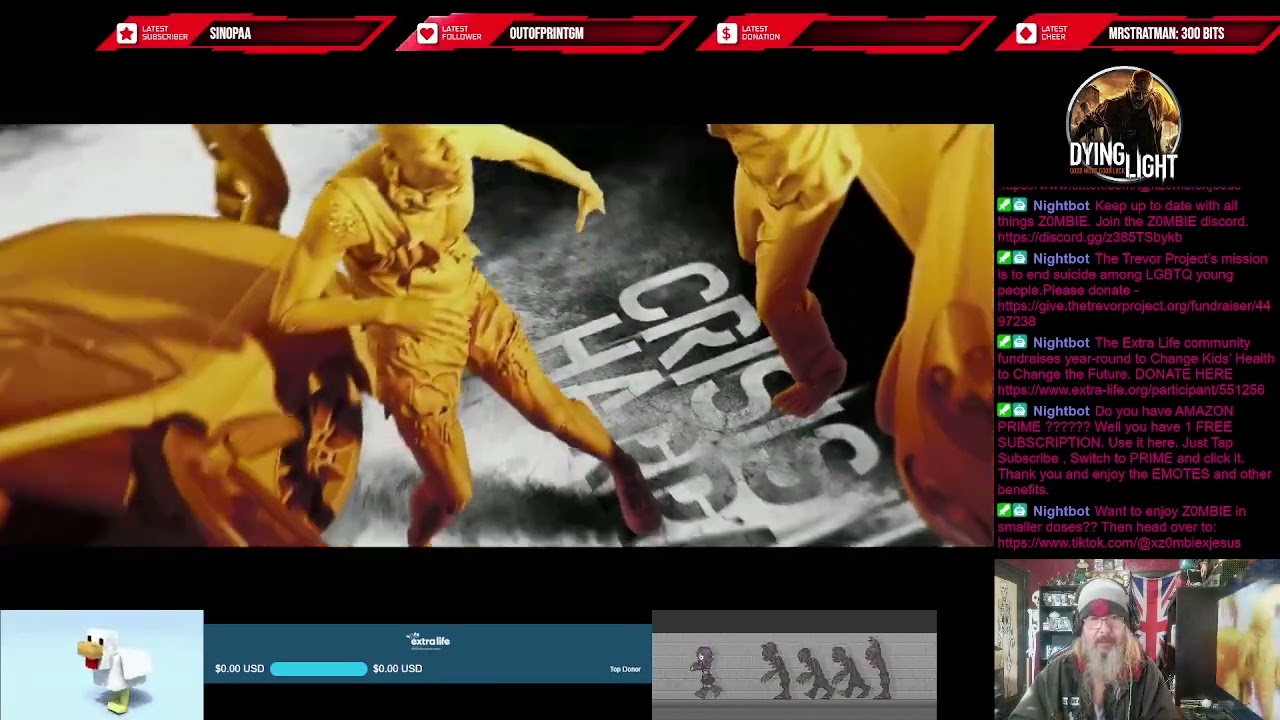Click the Nightbot name on the Extra Life message

(1061, 343)
